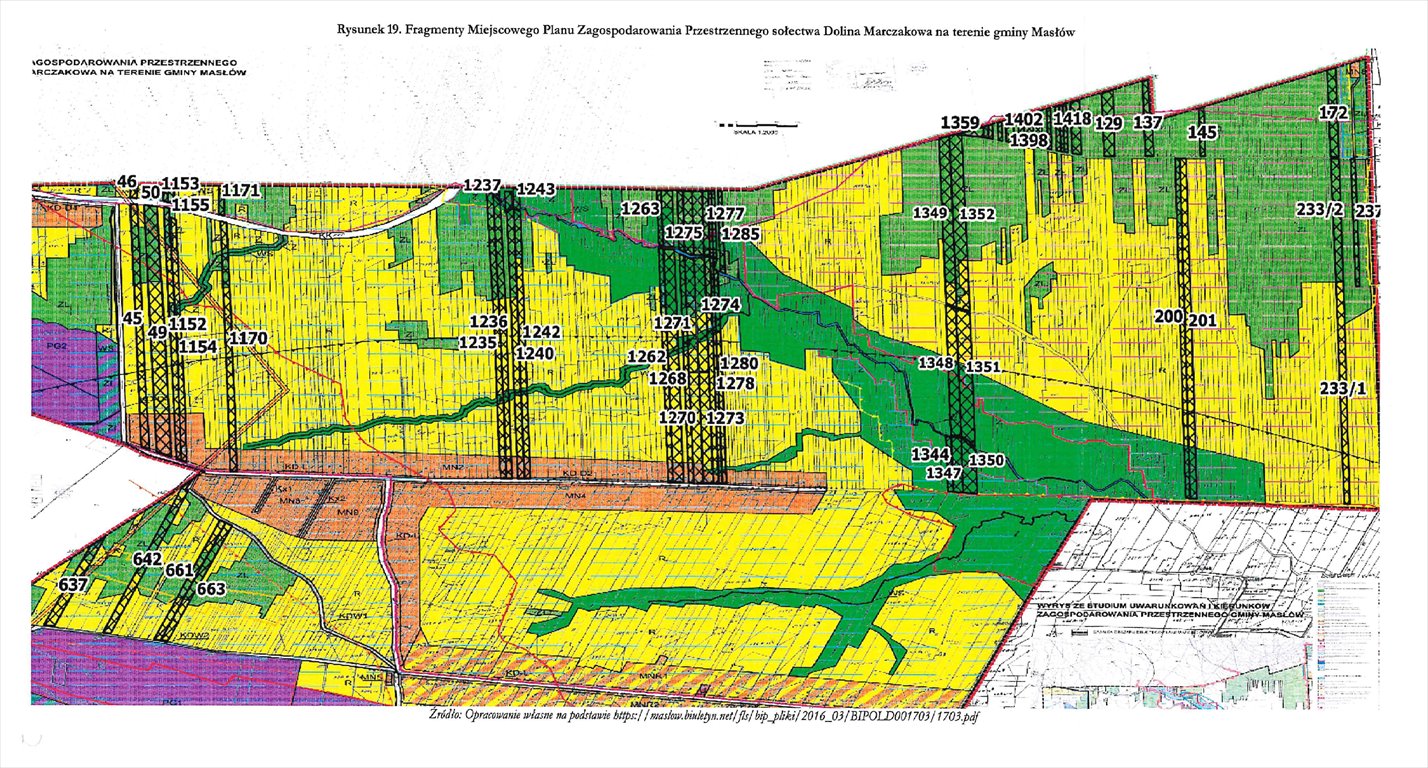The image size is (1428, 768).
Task: Select parcel number 1271
Action: point(673,323)
